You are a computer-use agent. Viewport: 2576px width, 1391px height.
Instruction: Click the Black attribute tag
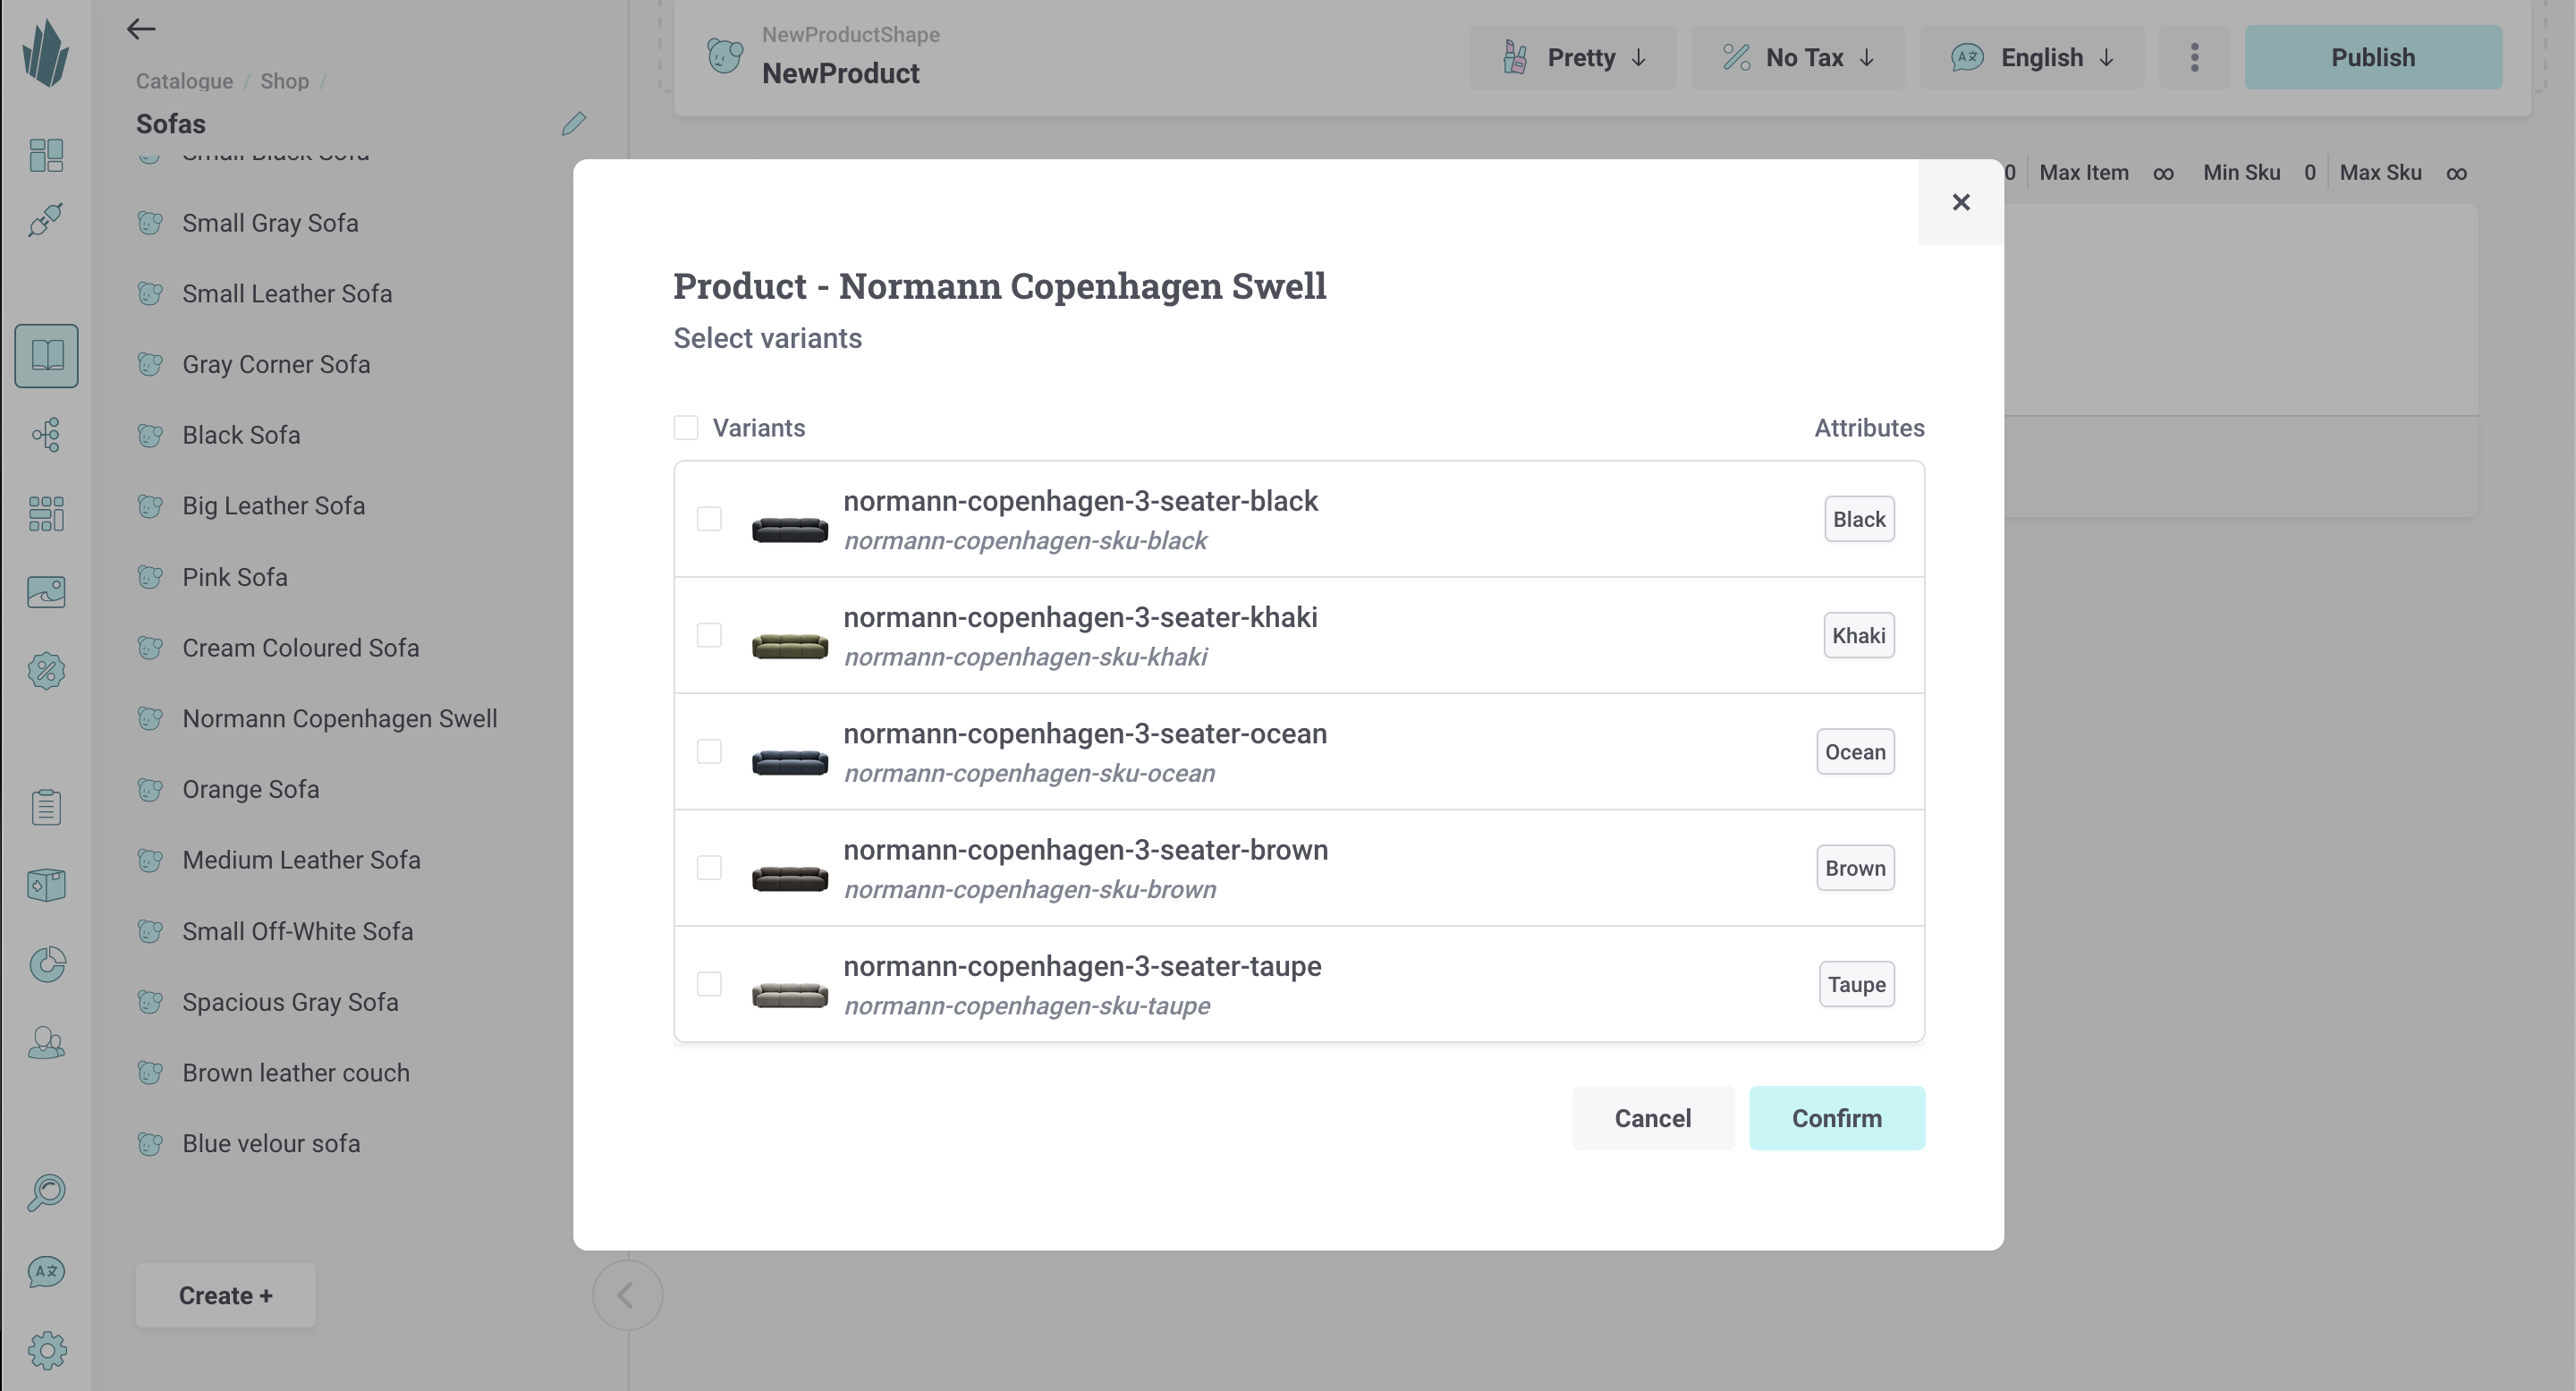[x=1859, y=519]
